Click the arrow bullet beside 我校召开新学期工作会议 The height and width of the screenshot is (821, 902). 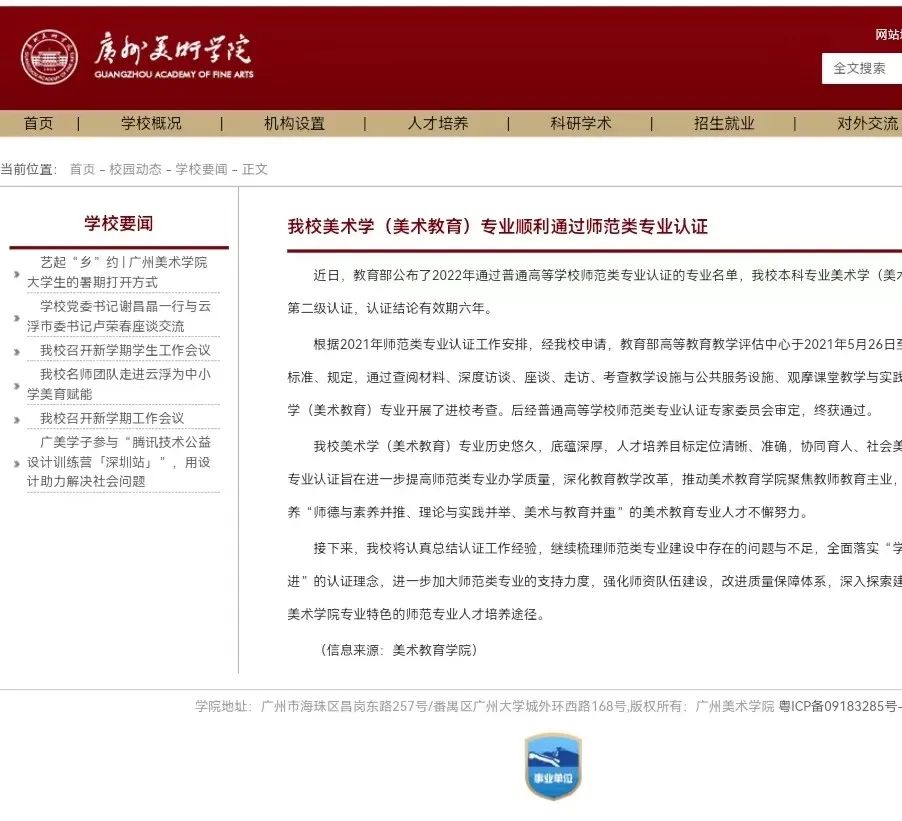[x=17, y=419]
